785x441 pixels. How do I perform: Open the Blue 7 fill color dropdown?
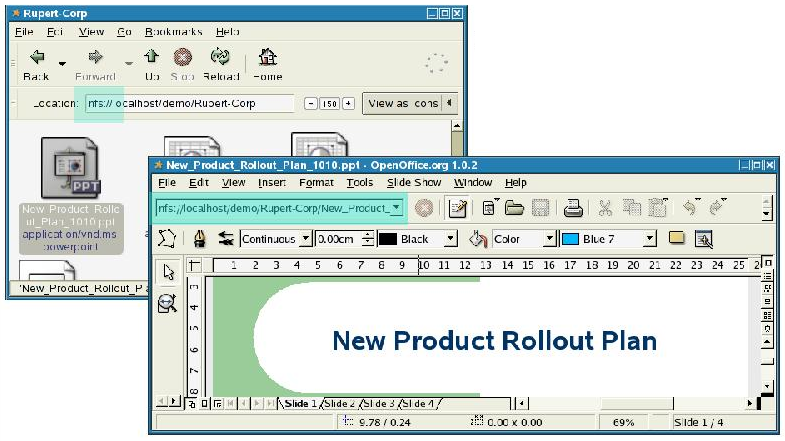click(608, 239)
